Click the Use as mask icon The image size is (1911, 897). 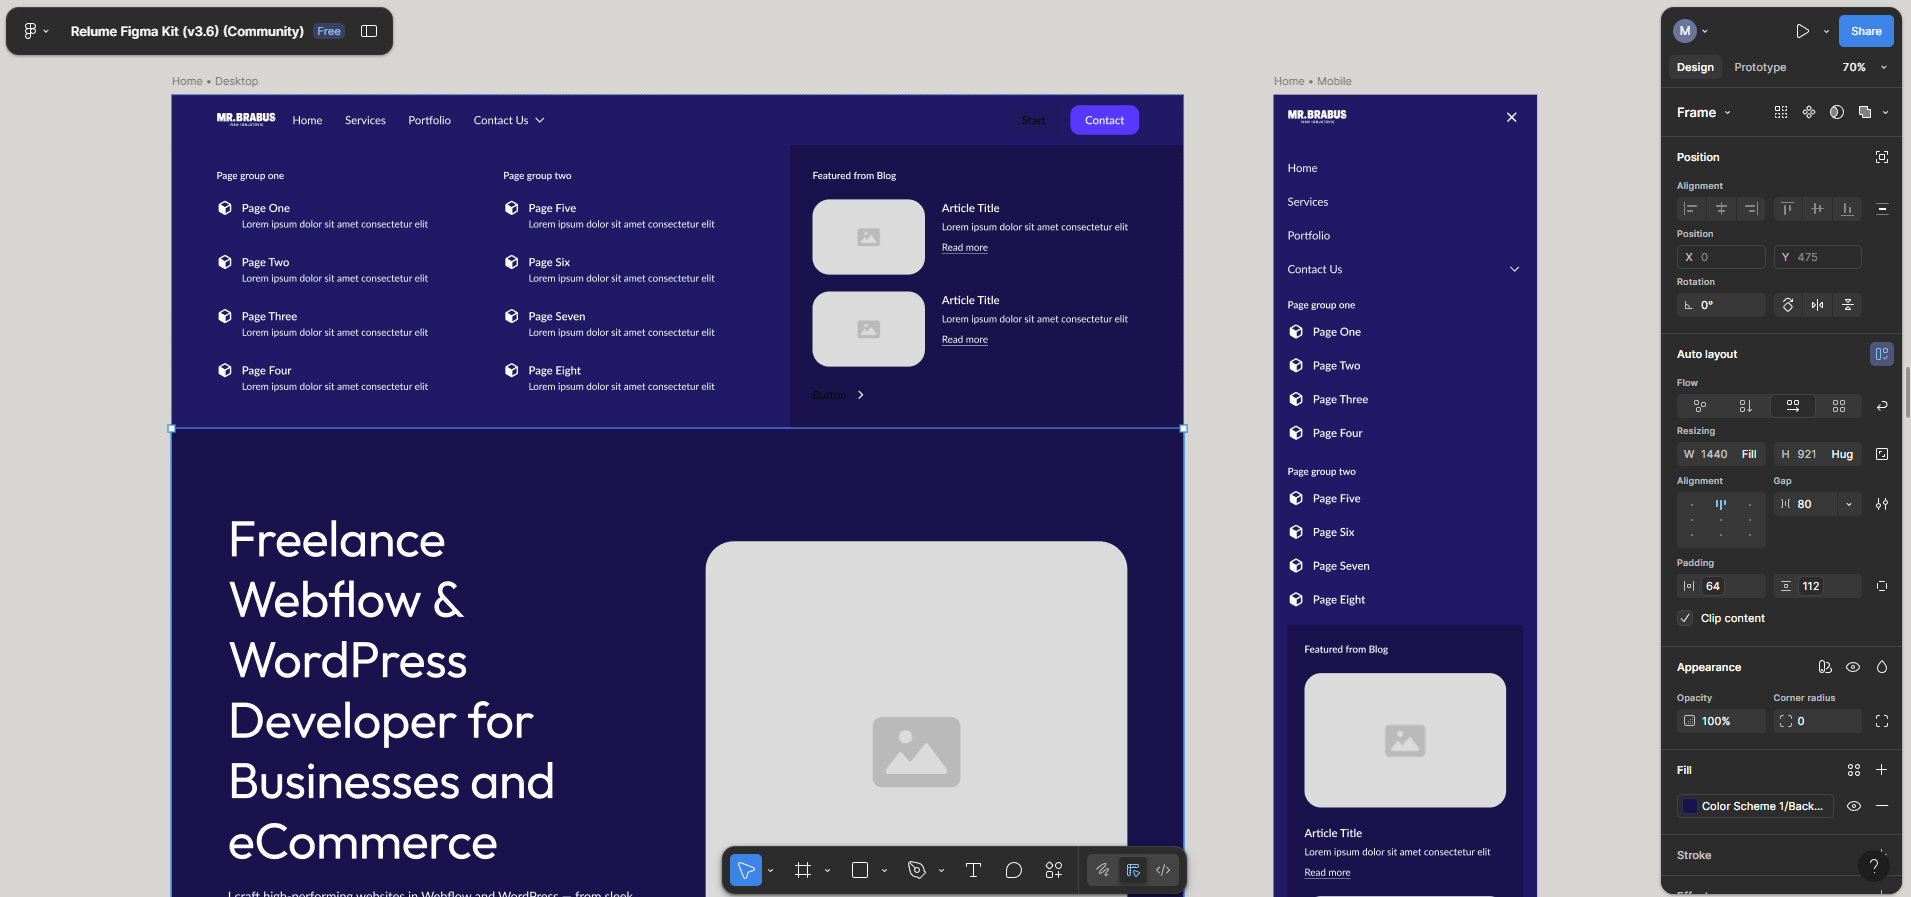tap(1837, 112)
